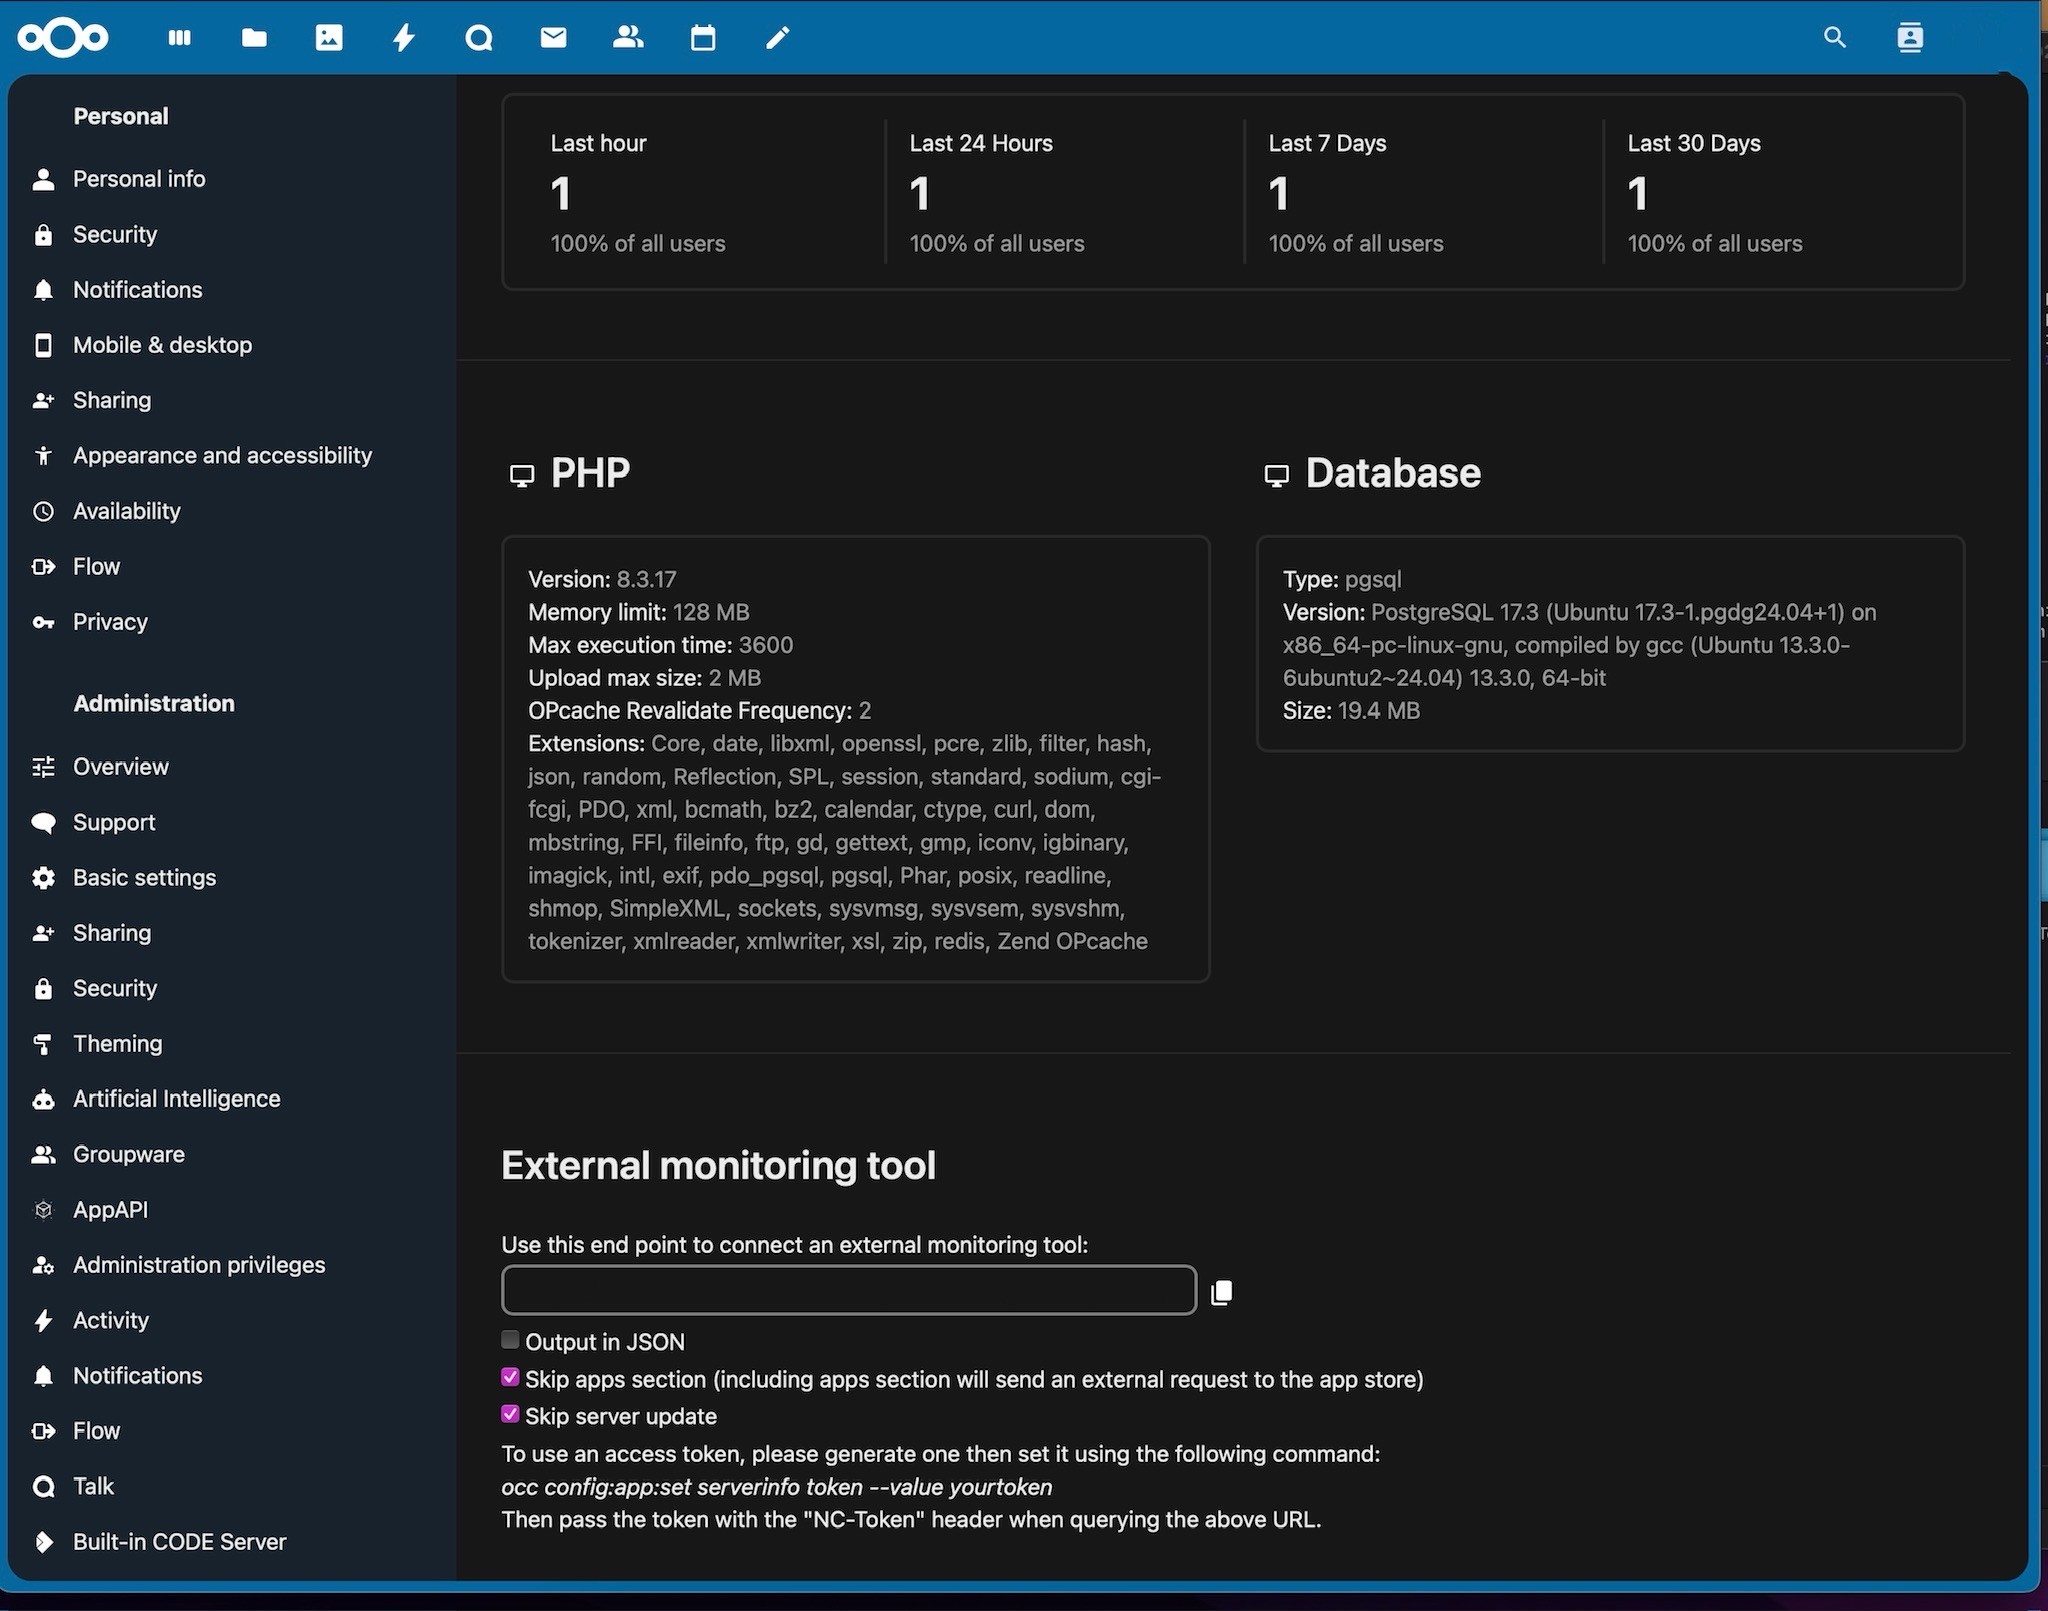Viewport: 2048px width, 1611px height.
Task: Click the database Size 19.4 MB value
Action: (x=1379, y=711)
